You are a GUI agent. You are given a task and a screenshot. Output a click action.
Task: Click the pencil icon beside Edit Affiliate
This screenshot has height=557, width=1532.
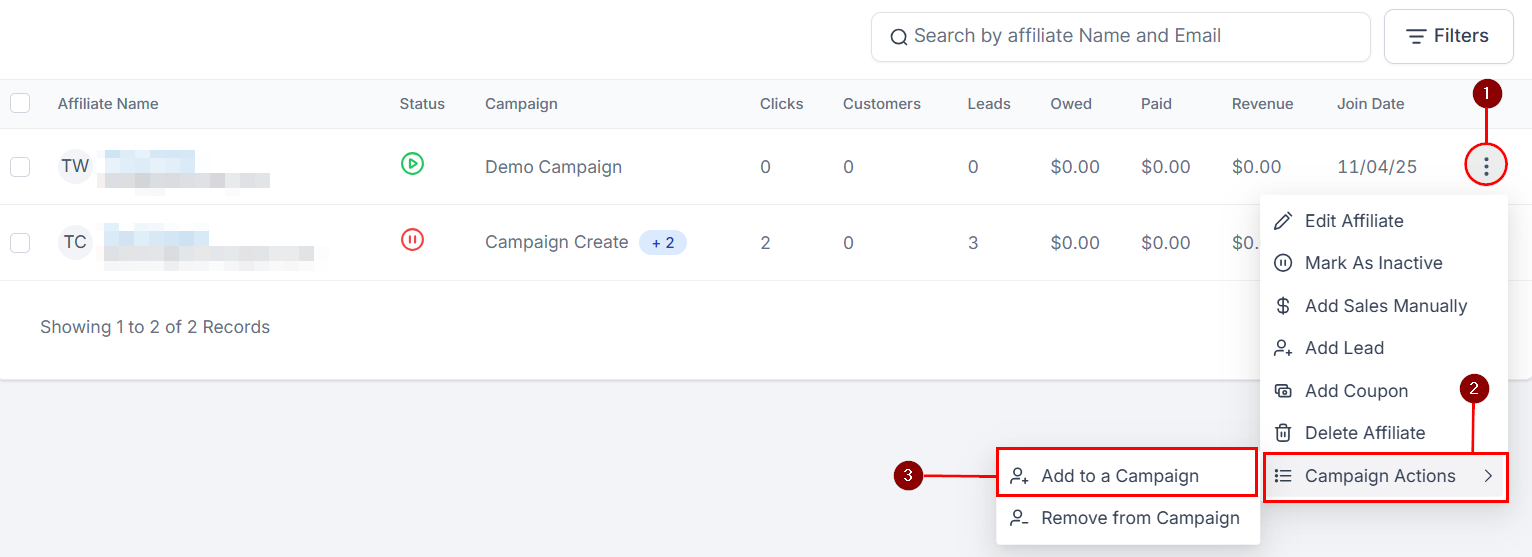click(1282, 221)
